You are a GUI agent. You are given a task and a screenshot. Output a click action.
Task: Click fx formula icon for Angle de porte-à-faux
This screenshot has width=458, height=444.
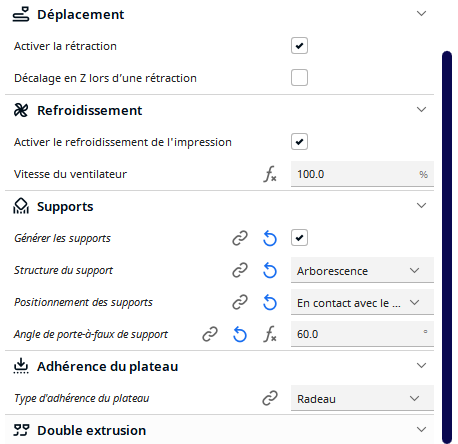pos(270,334)
